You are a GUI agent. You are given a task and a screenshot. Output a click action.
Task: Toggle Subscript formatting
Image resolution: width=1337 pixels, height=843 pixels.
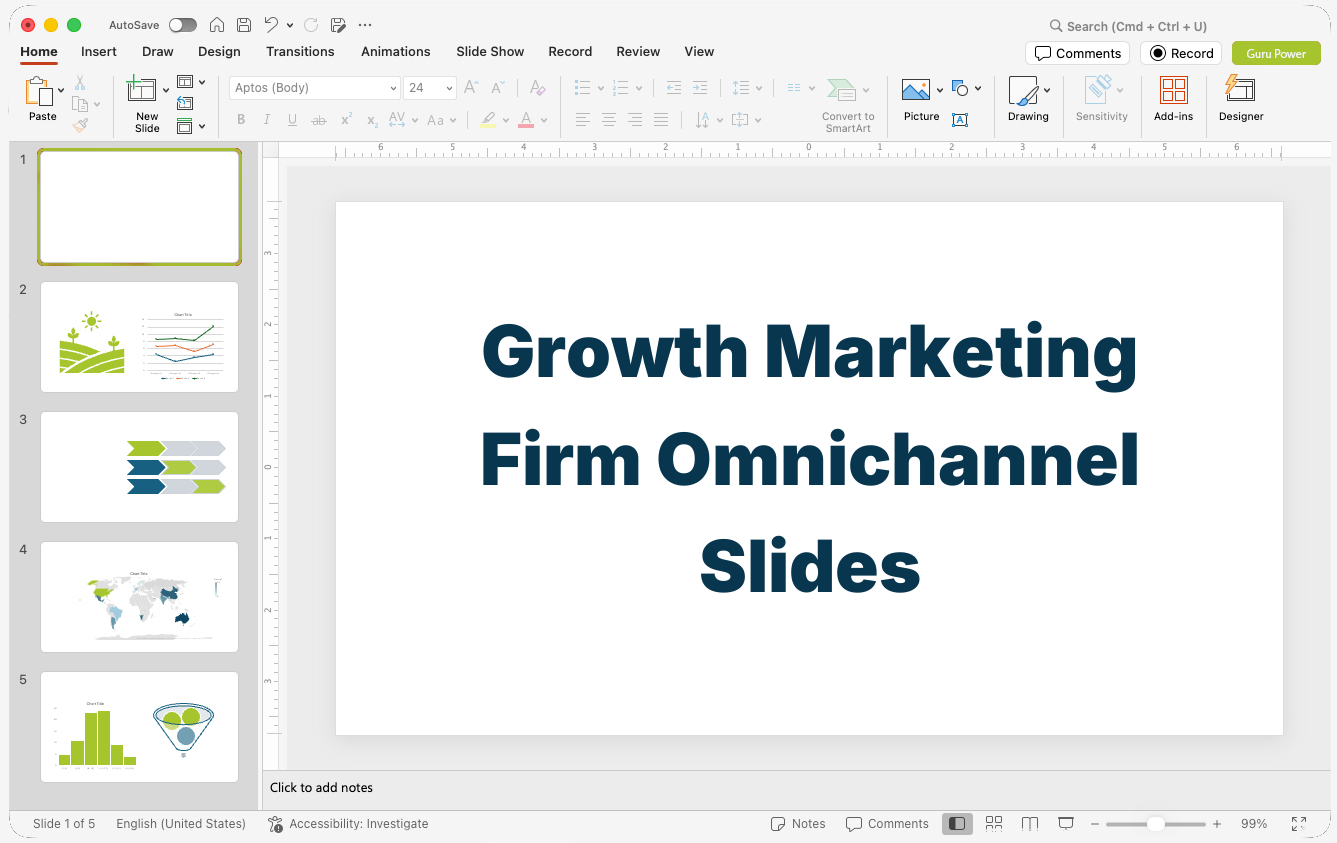[x=372, y=120]
